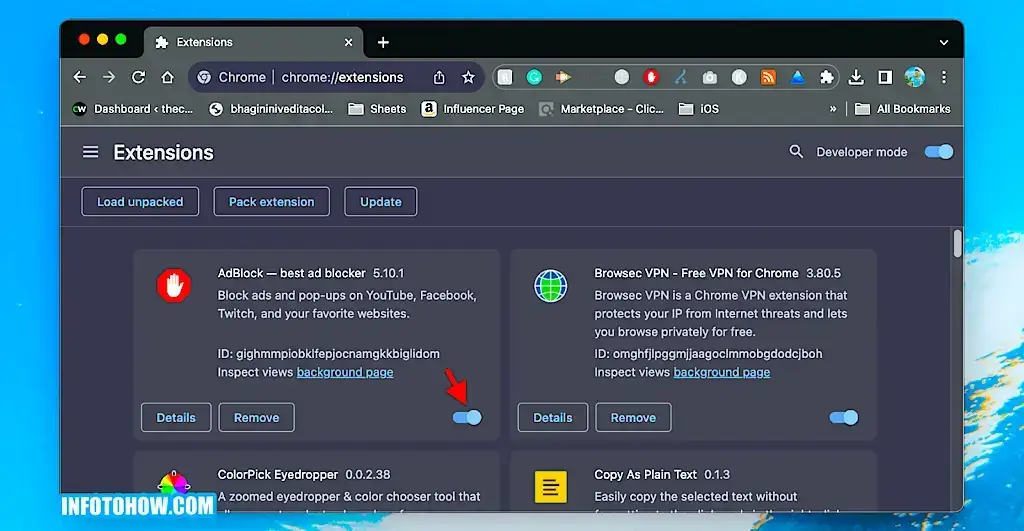Open the bhagininiveditacol bookmark

[x=271, y=109]
